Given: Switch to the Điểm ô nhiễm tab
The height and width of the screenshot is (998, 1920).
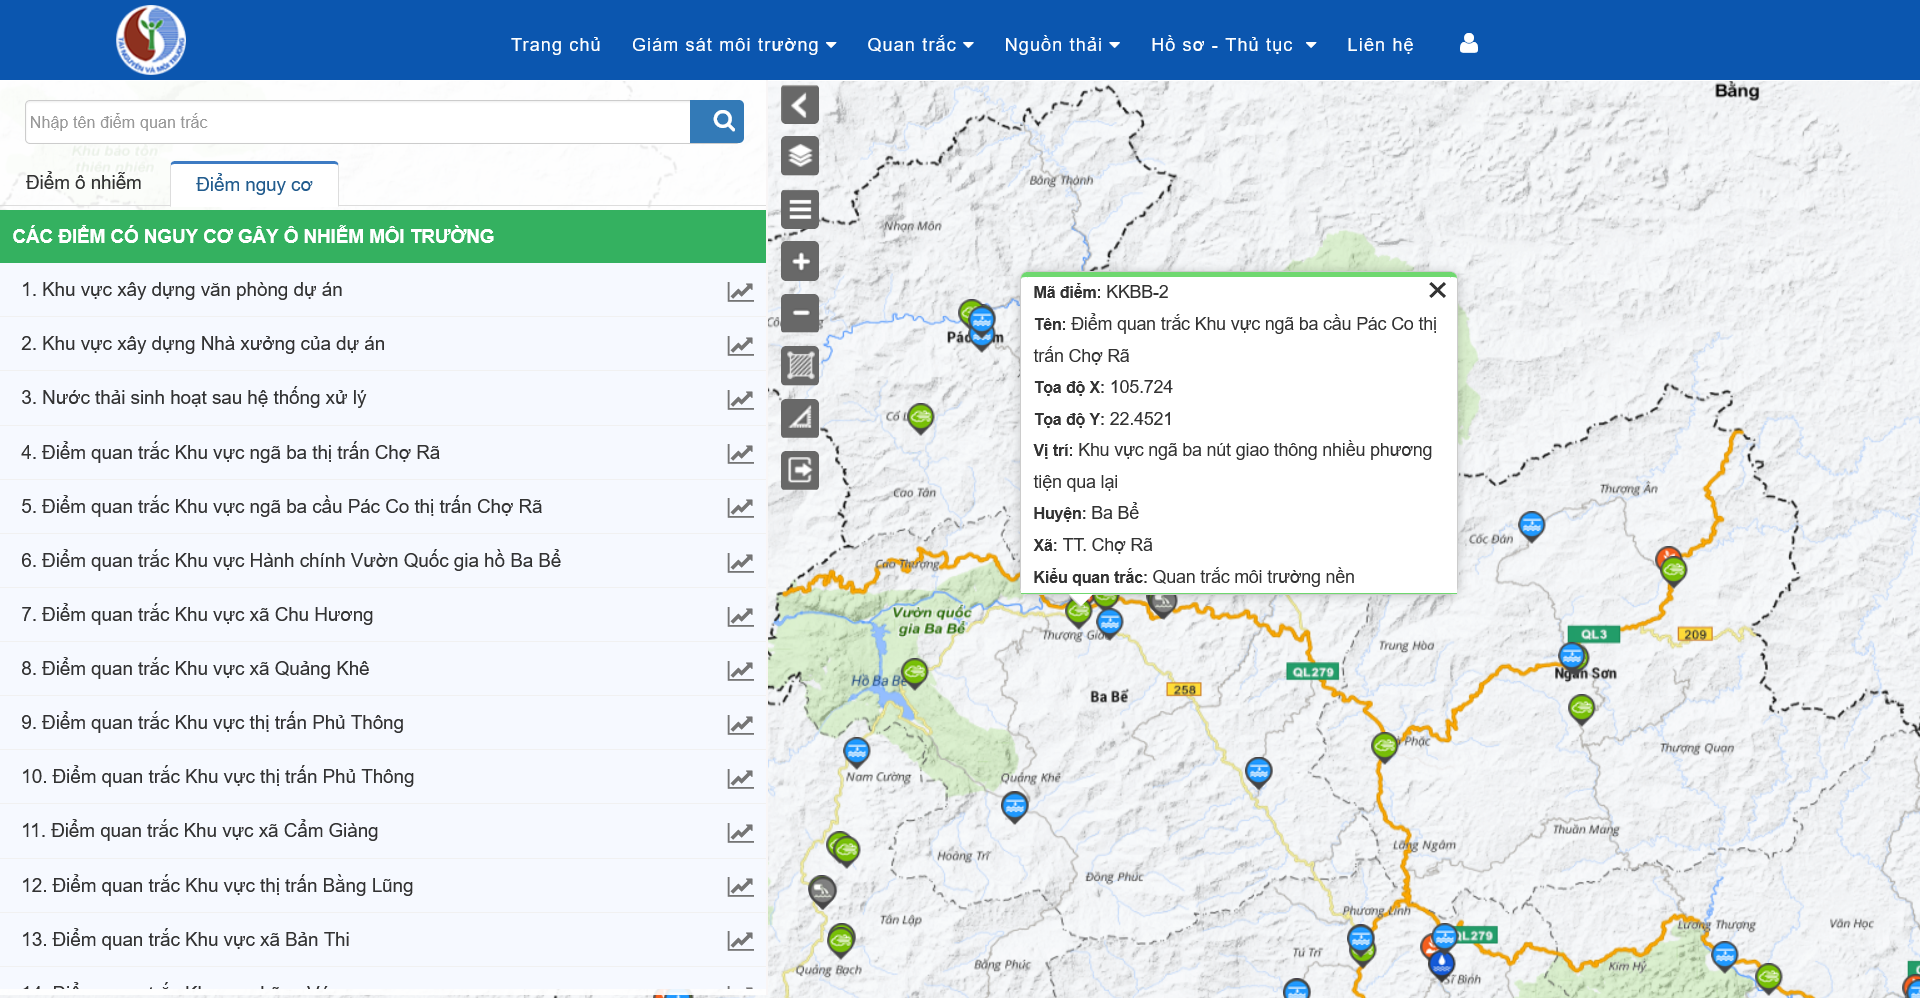Looking at the screenshot, I should pyautogui.click(x=84, y=183).
